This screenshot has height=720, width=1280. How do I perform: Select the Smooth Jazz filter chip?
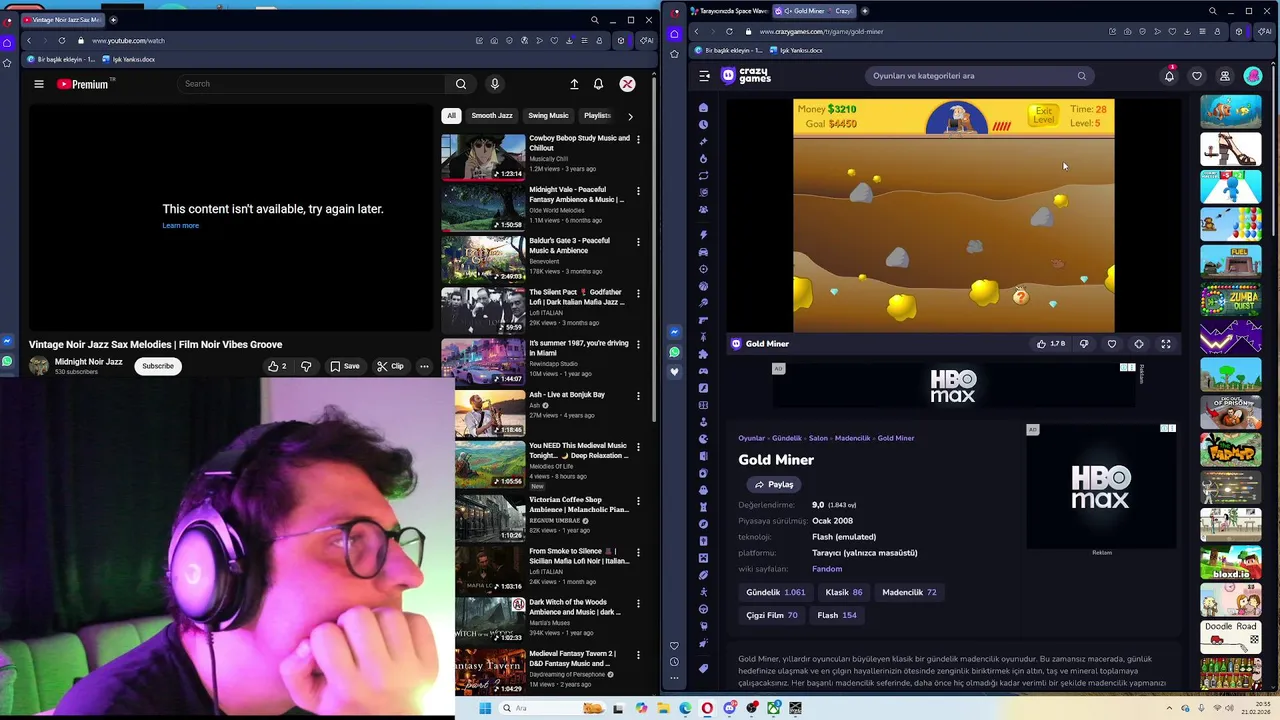pyautogui.click(x=492, y=116)
